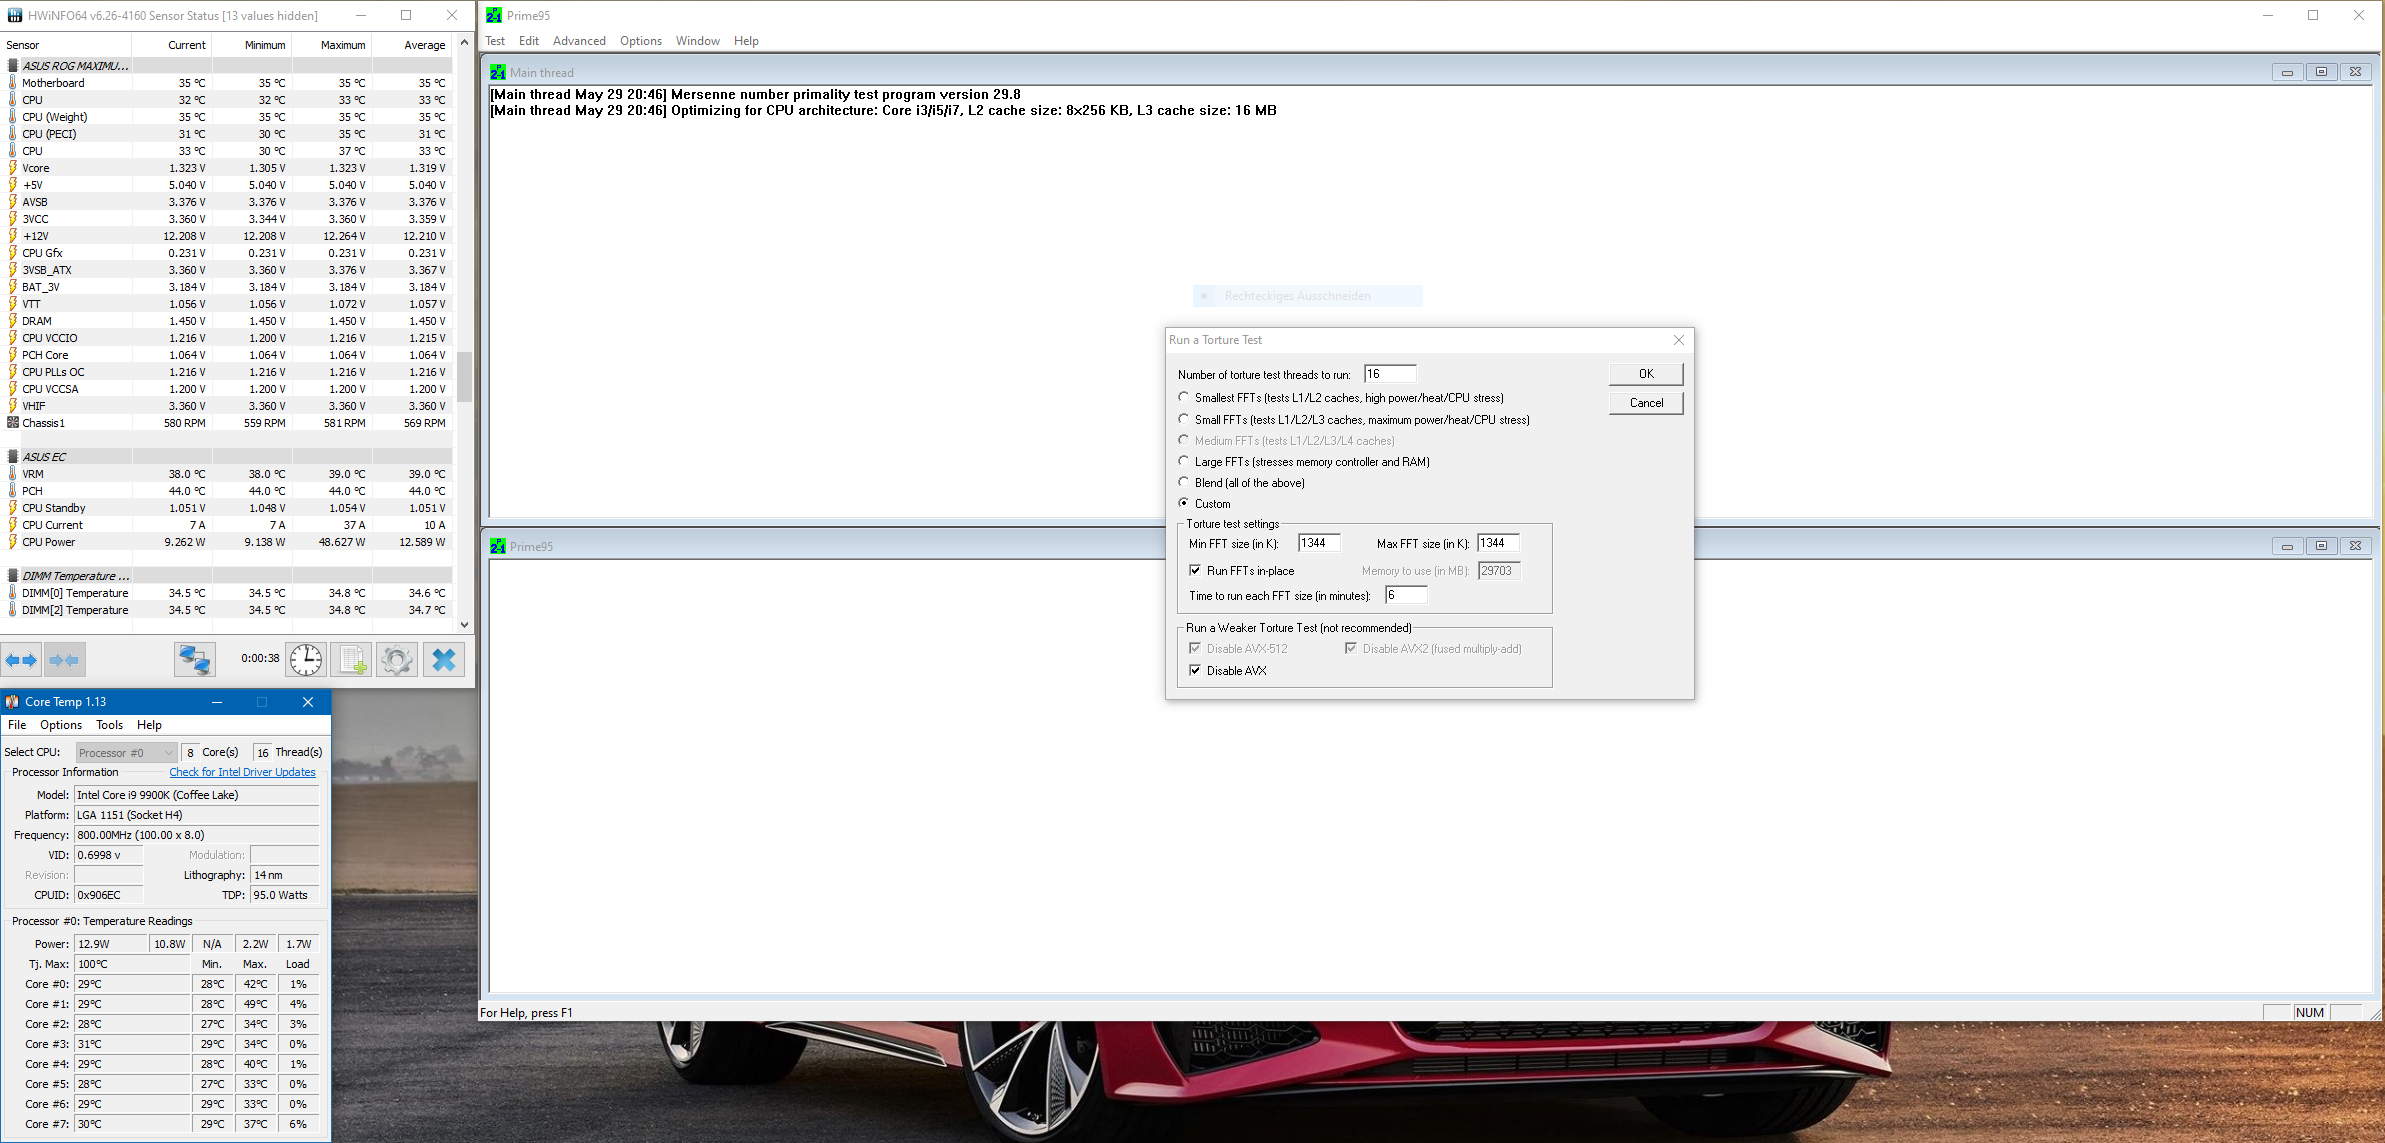This screenshot has width=2385, height=1143.
Task: Open the Tools menu in Core Temp
Action: click(x=109, y=725)
